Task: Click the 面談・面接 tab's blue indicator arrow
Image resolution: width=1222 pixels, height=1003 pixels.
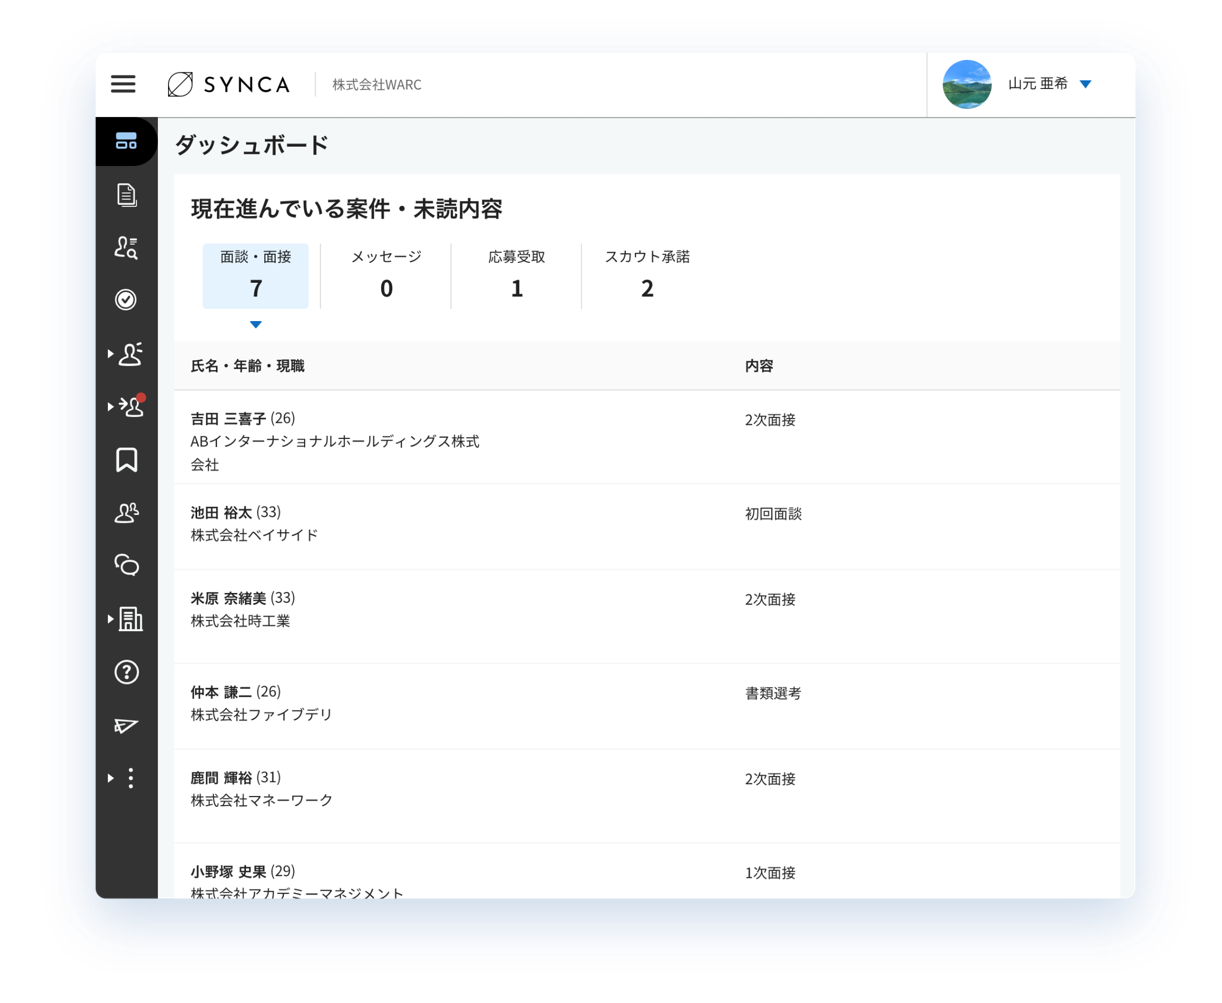Action: pos(256,324)
